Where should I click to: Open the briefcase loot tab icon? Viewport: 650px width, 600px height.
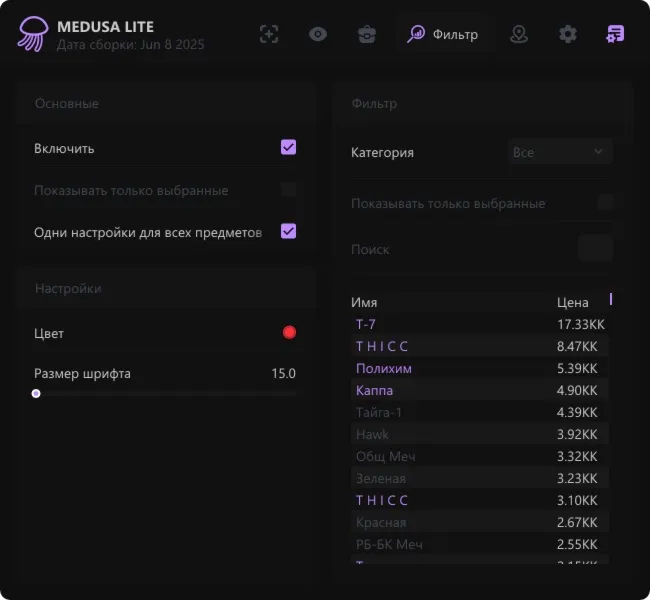367,34
